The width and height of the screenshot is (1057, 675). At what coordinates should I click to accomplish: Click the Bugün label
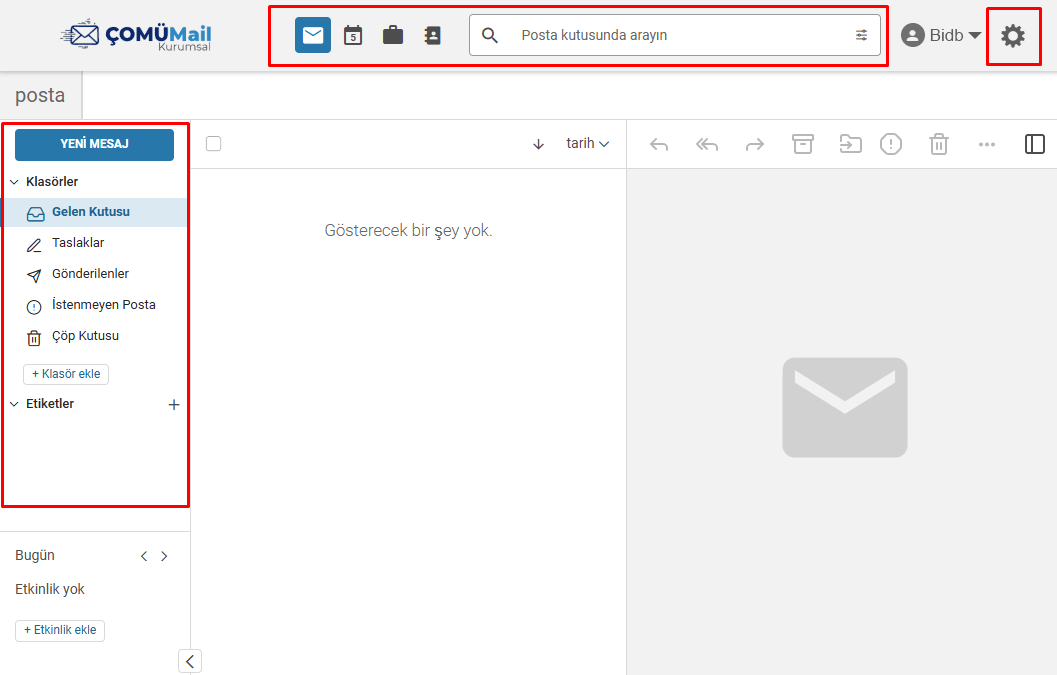coord(35,556)
